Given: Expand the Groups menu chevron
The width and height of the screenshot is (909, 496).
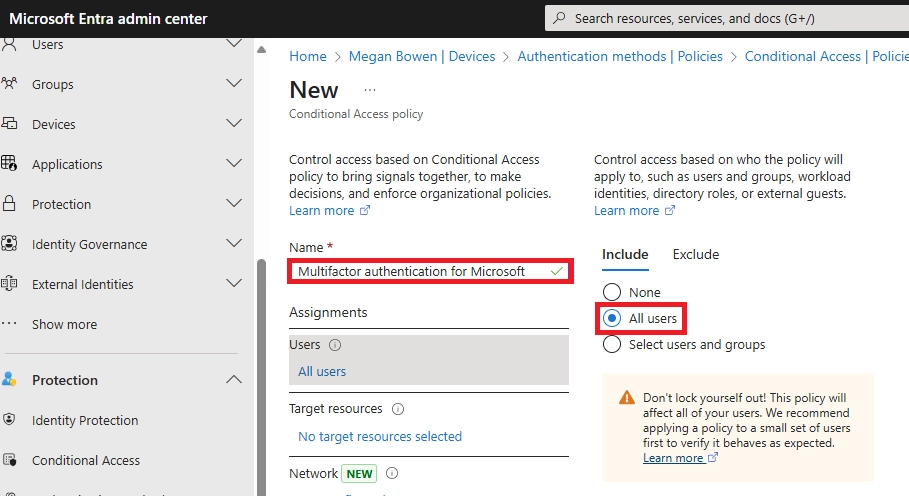Looking at the screenshot, I should click(x=234, y=83).
